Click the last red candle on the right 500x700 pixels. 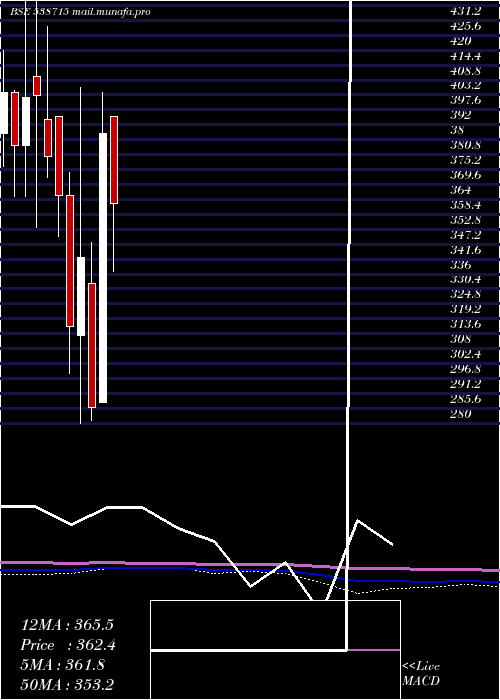click(x=114, y=160)
